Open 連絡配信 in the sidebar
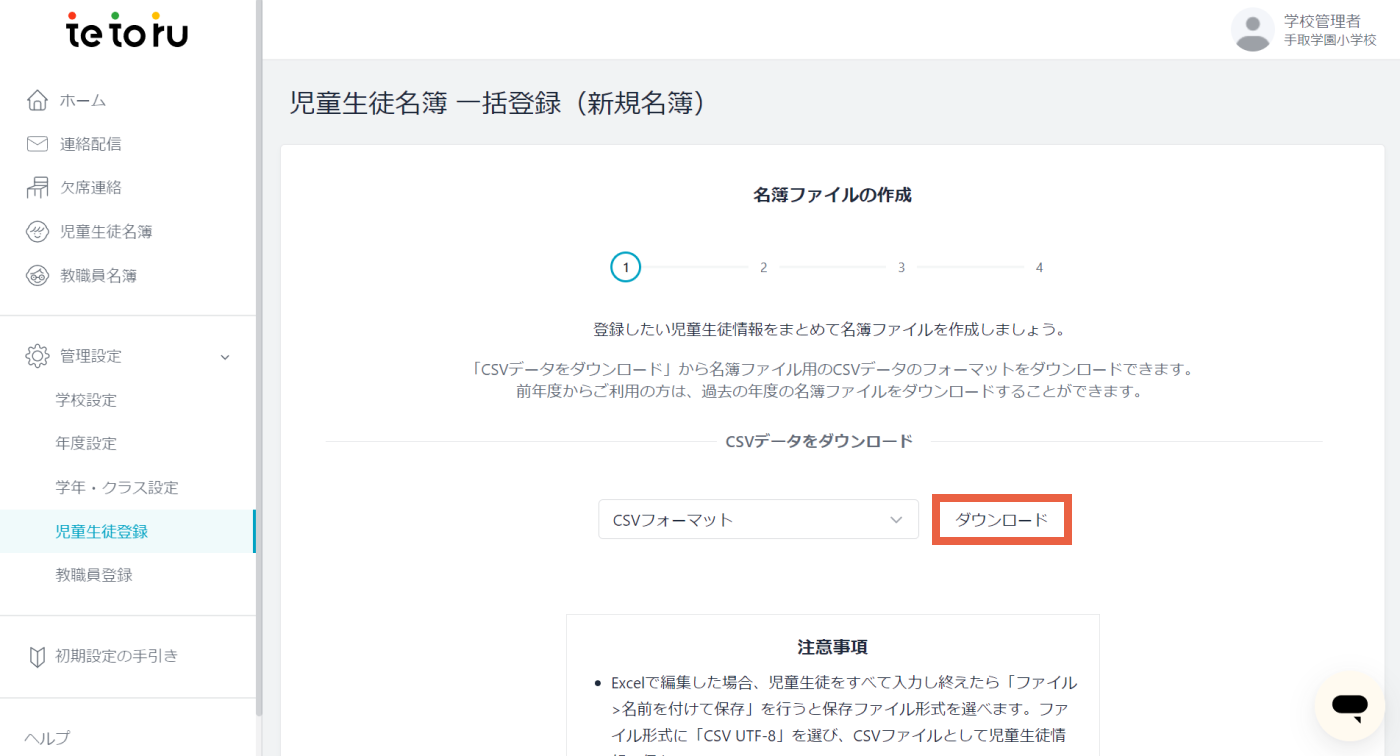The width and height of the screenshot is (1400, 756). (x=90, y=144)
